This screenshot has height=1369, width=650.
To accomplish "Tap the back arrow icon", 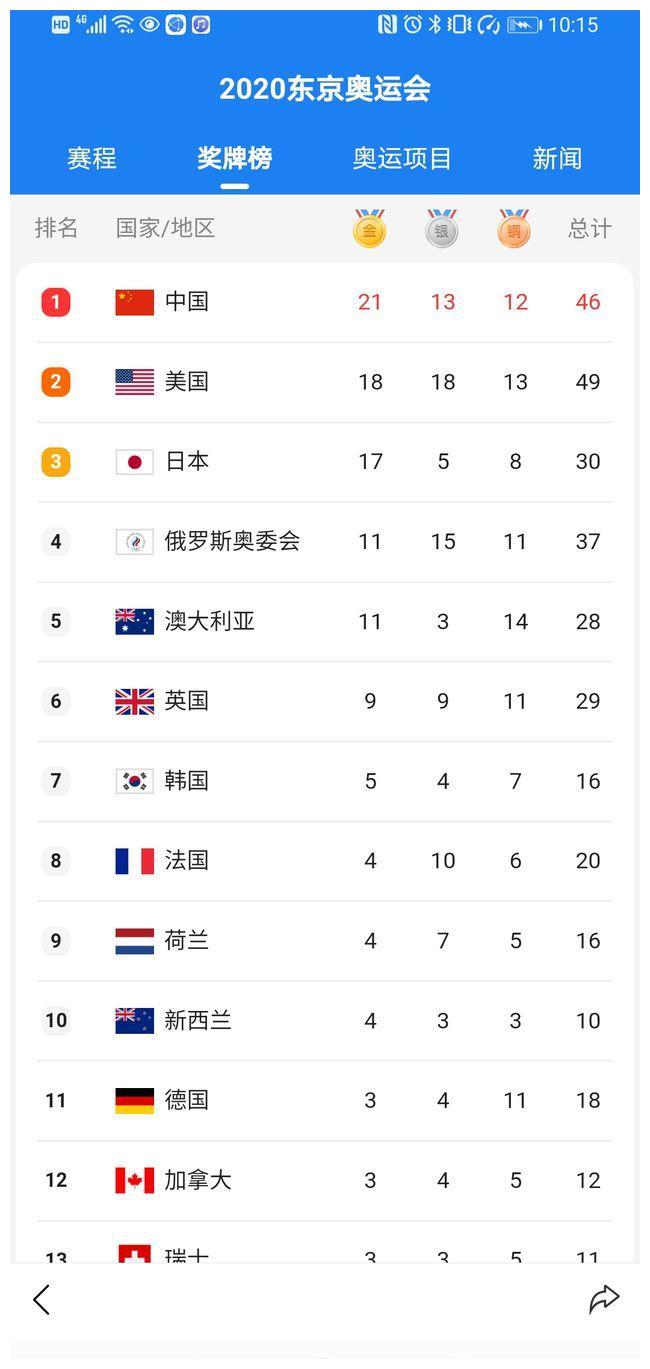I will click(x=41, y=1300).
